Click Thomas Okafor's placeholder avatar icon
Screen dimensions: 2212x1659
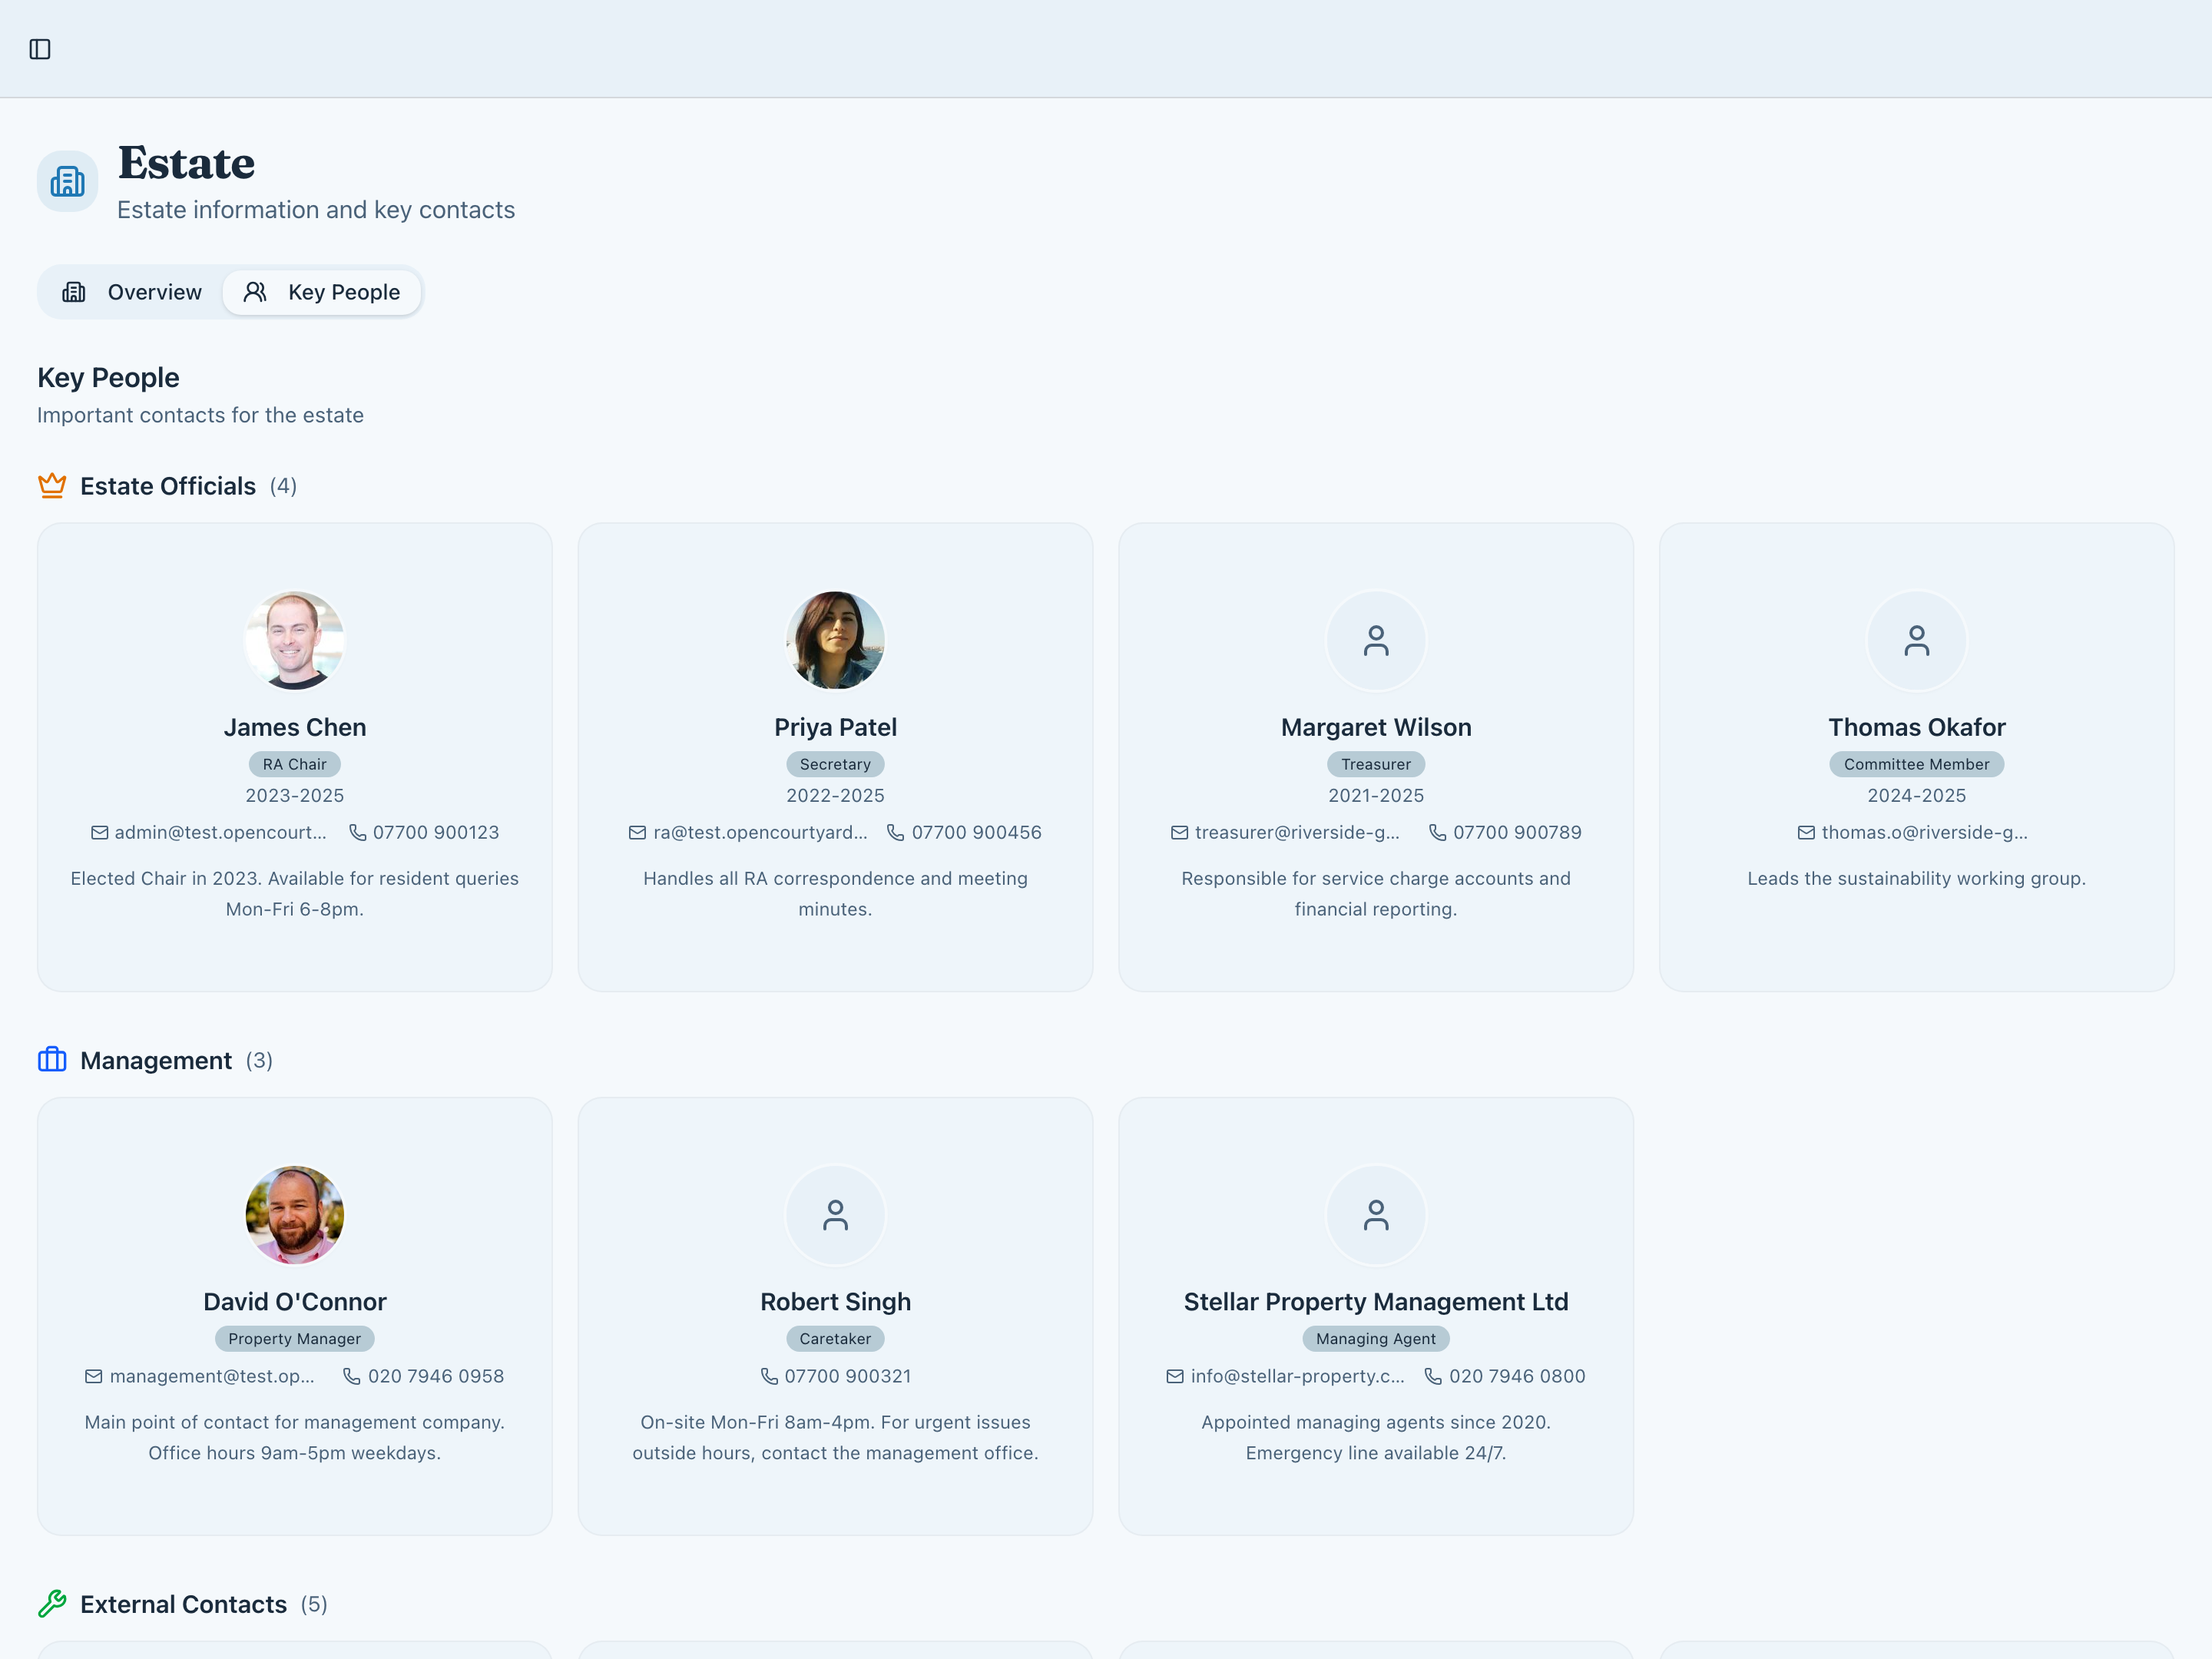pyautogui.click(x=1916, y=640)
